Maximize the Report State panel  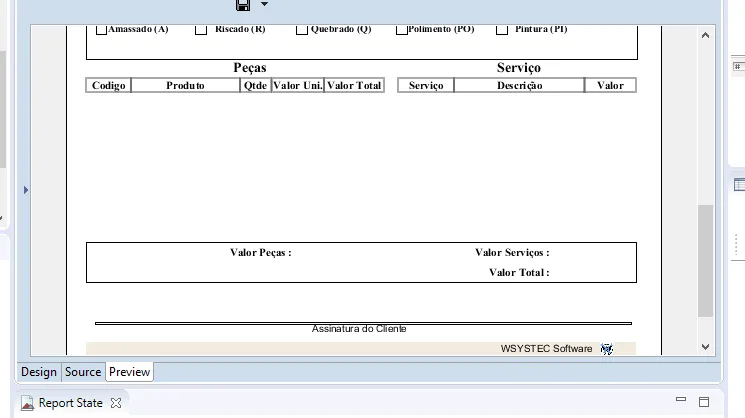coord(704,402)
